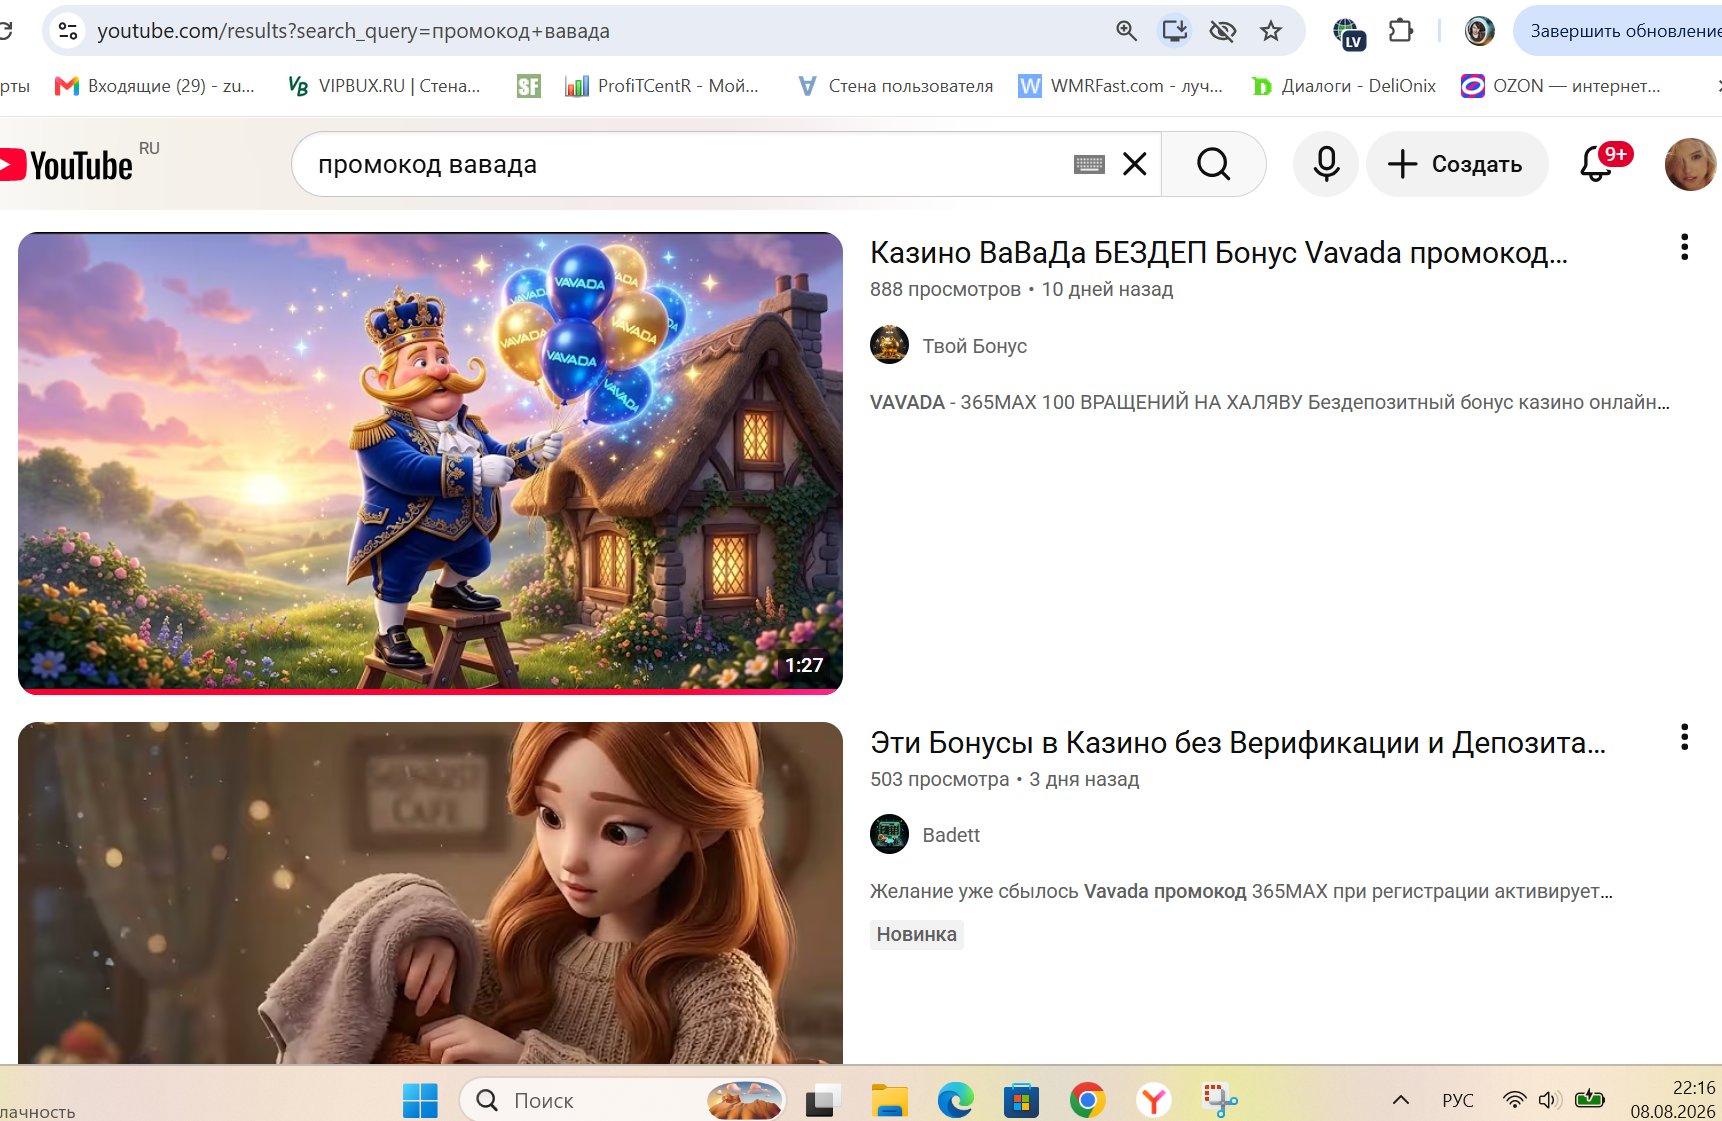
Task: Open the clock and date 22:16
Action: 1673,1099
